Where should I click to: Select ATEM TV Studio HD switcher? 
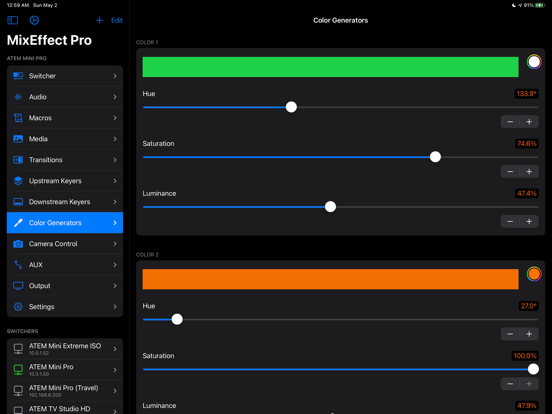pos(65,408)
